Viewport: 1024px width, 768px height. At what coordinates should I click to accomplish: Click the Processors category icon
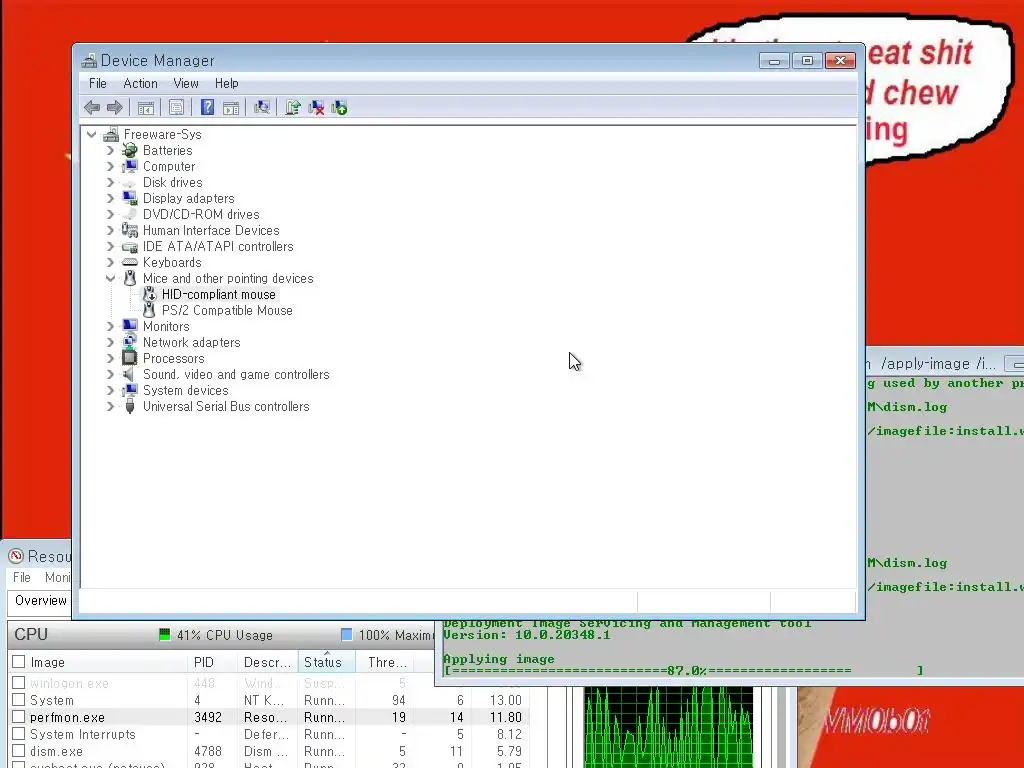tap(129, 358)
